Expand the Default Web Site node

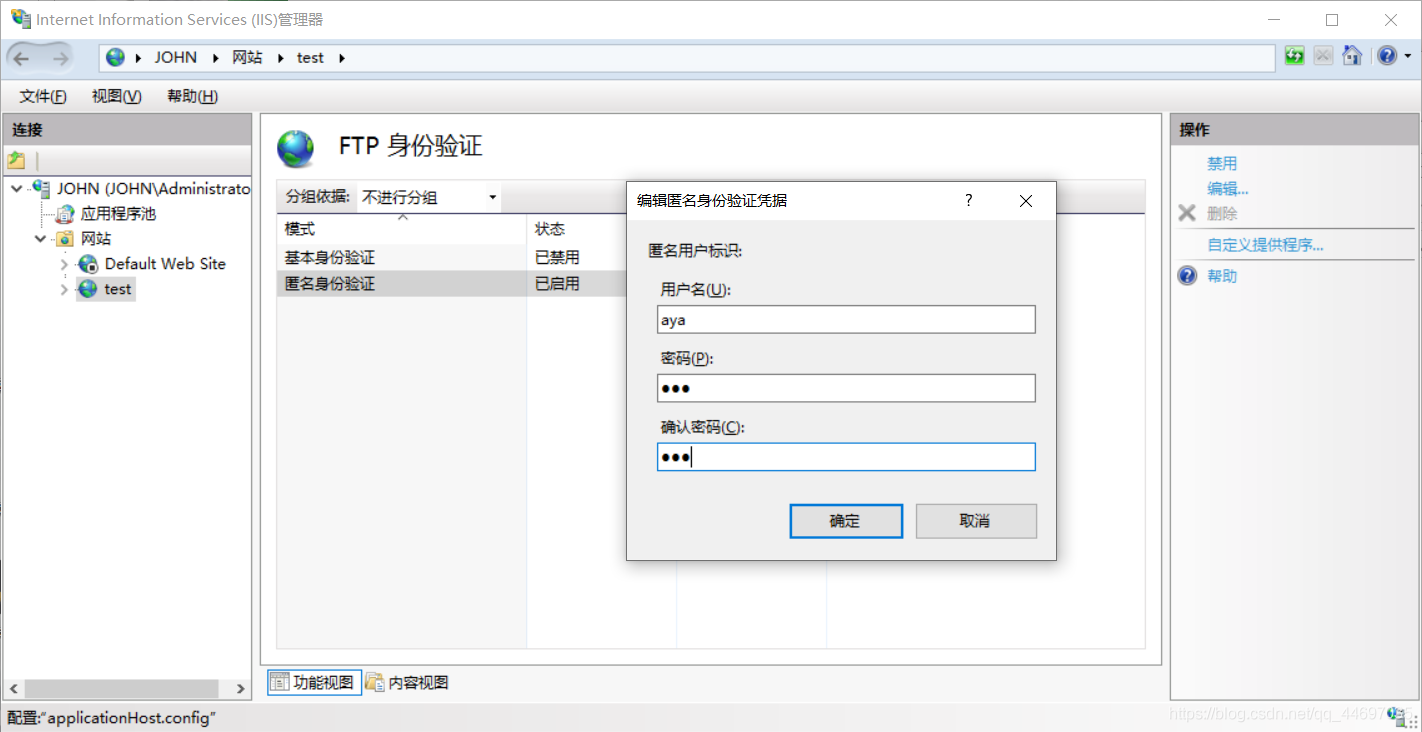[x=65, y=264]
